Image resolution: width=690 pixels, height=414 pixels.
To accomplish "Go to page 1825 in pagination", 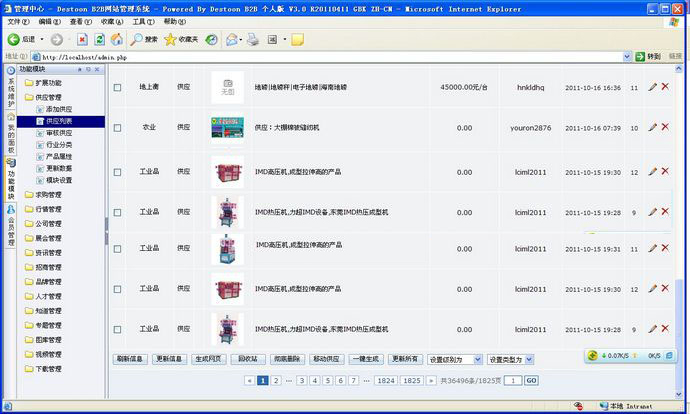I will 411,381.
